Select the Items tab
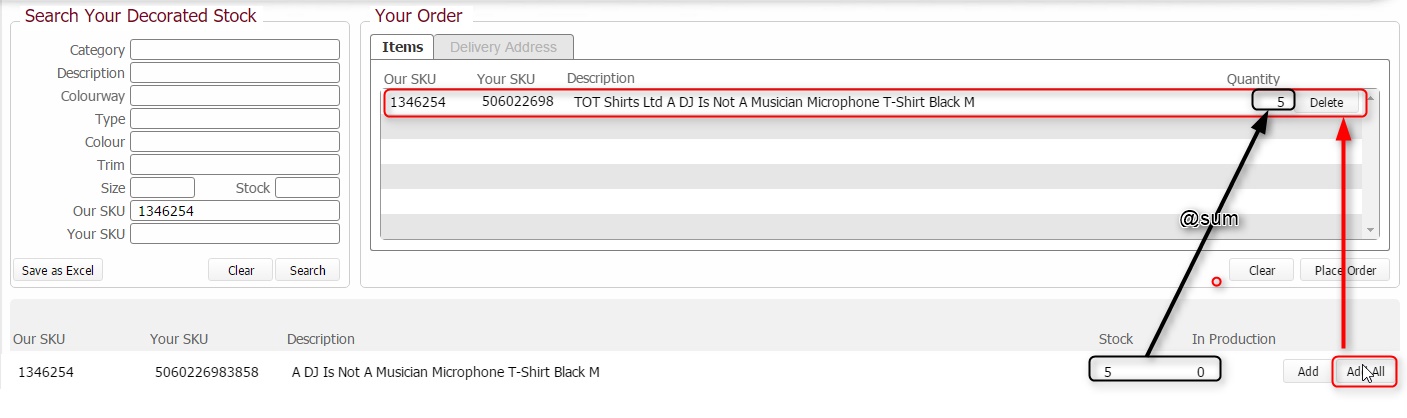The image size is (1407, 418). pyautogui.click(x=402, y=47)
